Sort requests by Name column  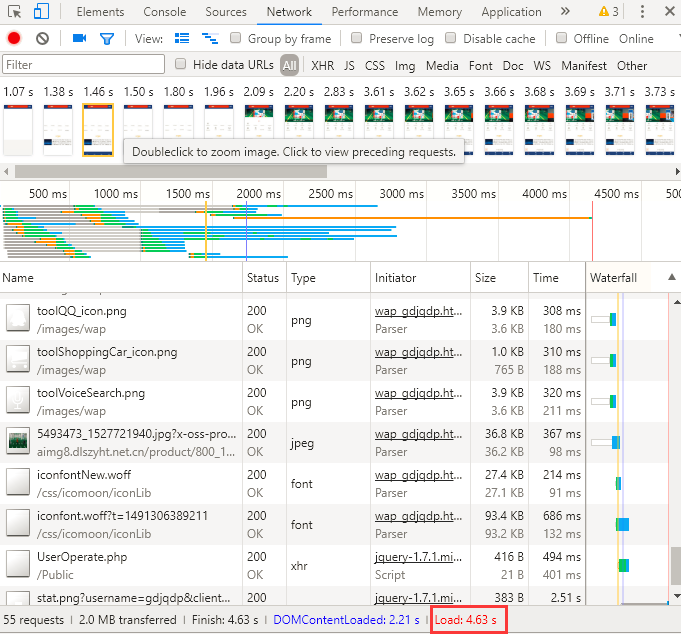(121, 277)
